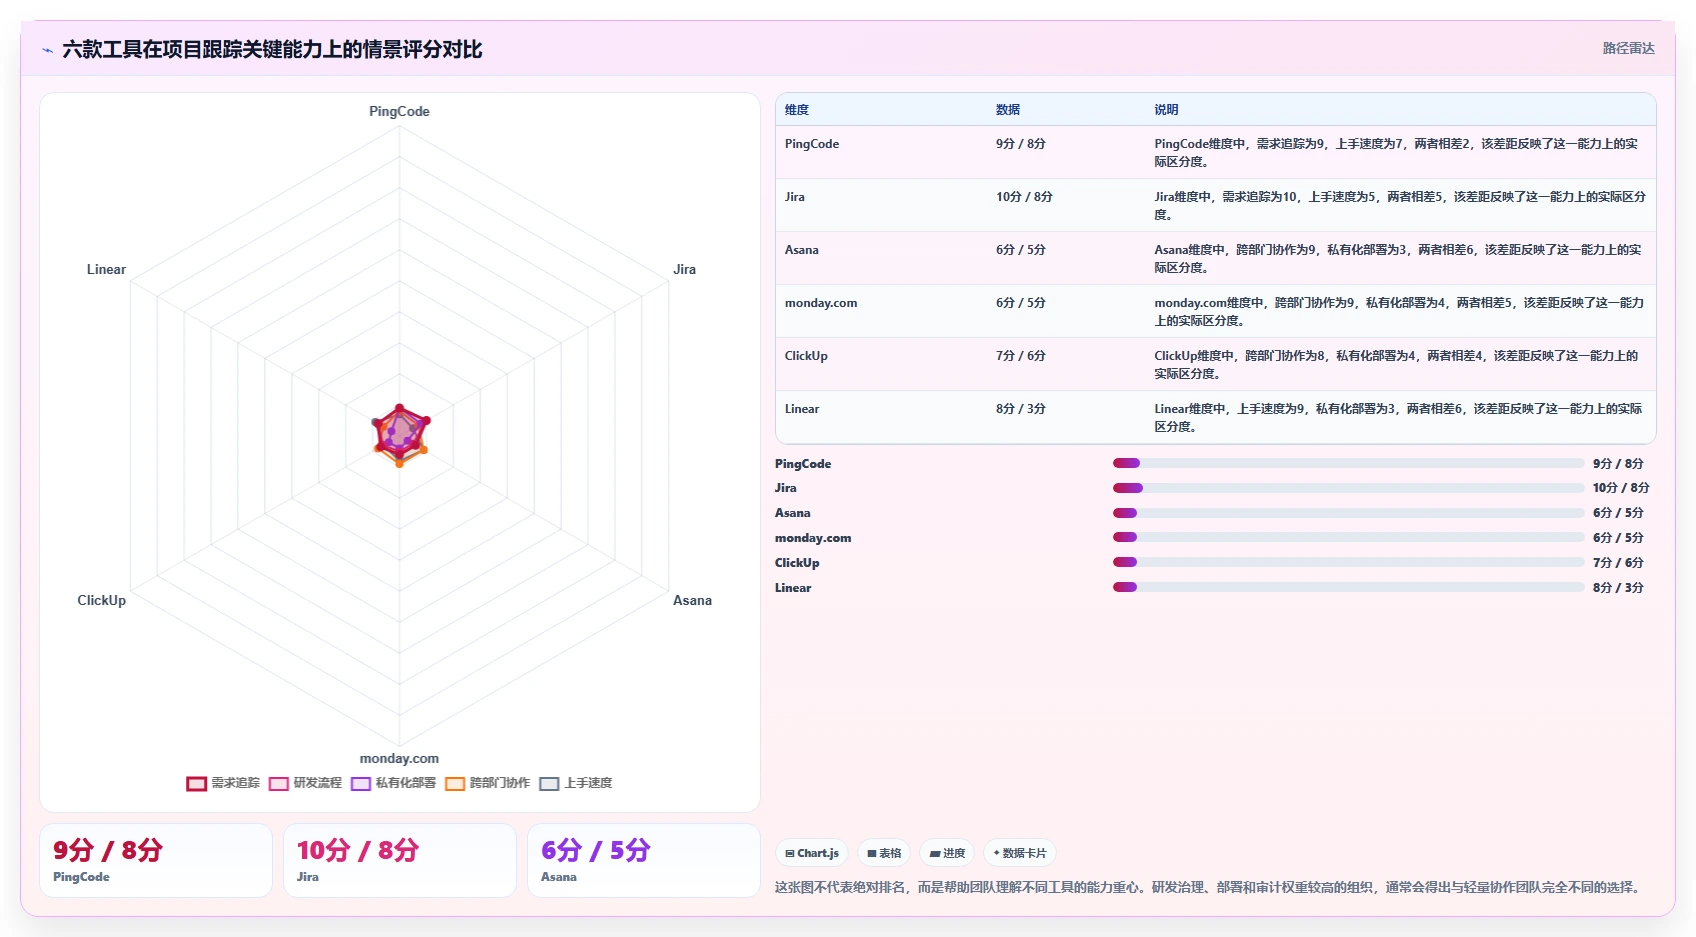Click the orange 跨部门协作 legend swatch

pyautogui.click(x=455, y=784)
